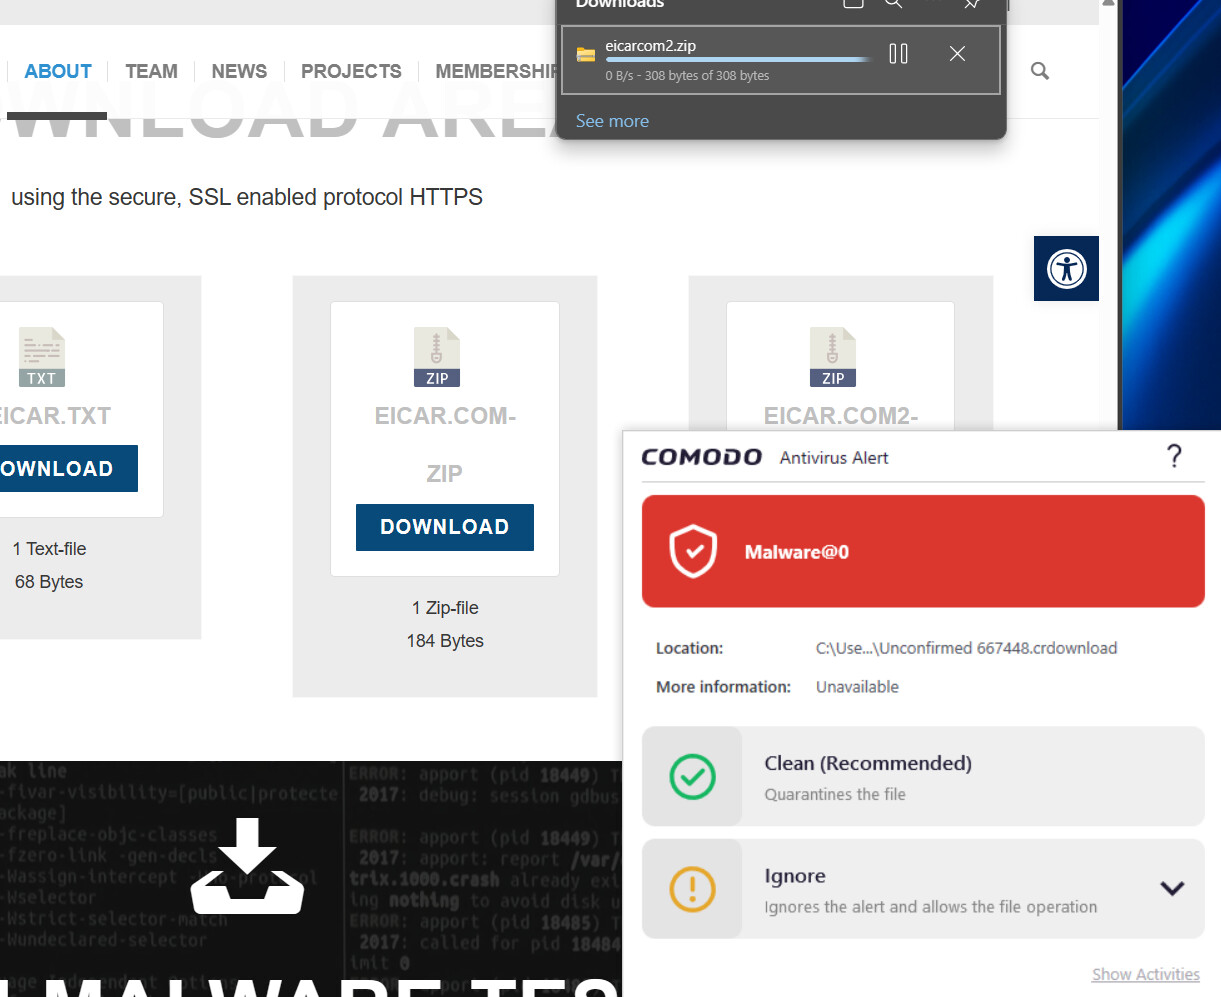Viewport: 1221px width, 997px height.
Task: Click the '308 bytes of 308 bytes' status
Action: click(707, 76)
